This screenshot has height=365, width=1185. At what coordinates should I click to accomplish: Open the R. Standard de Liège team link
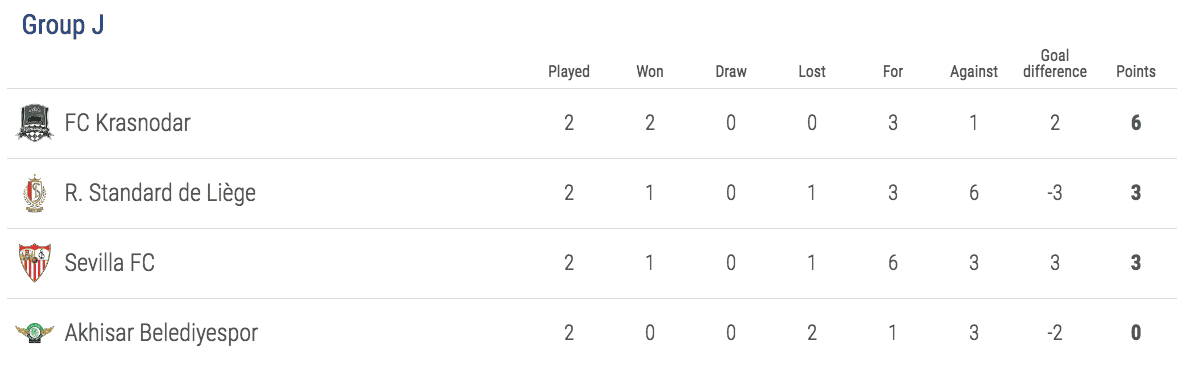(160, 193)
